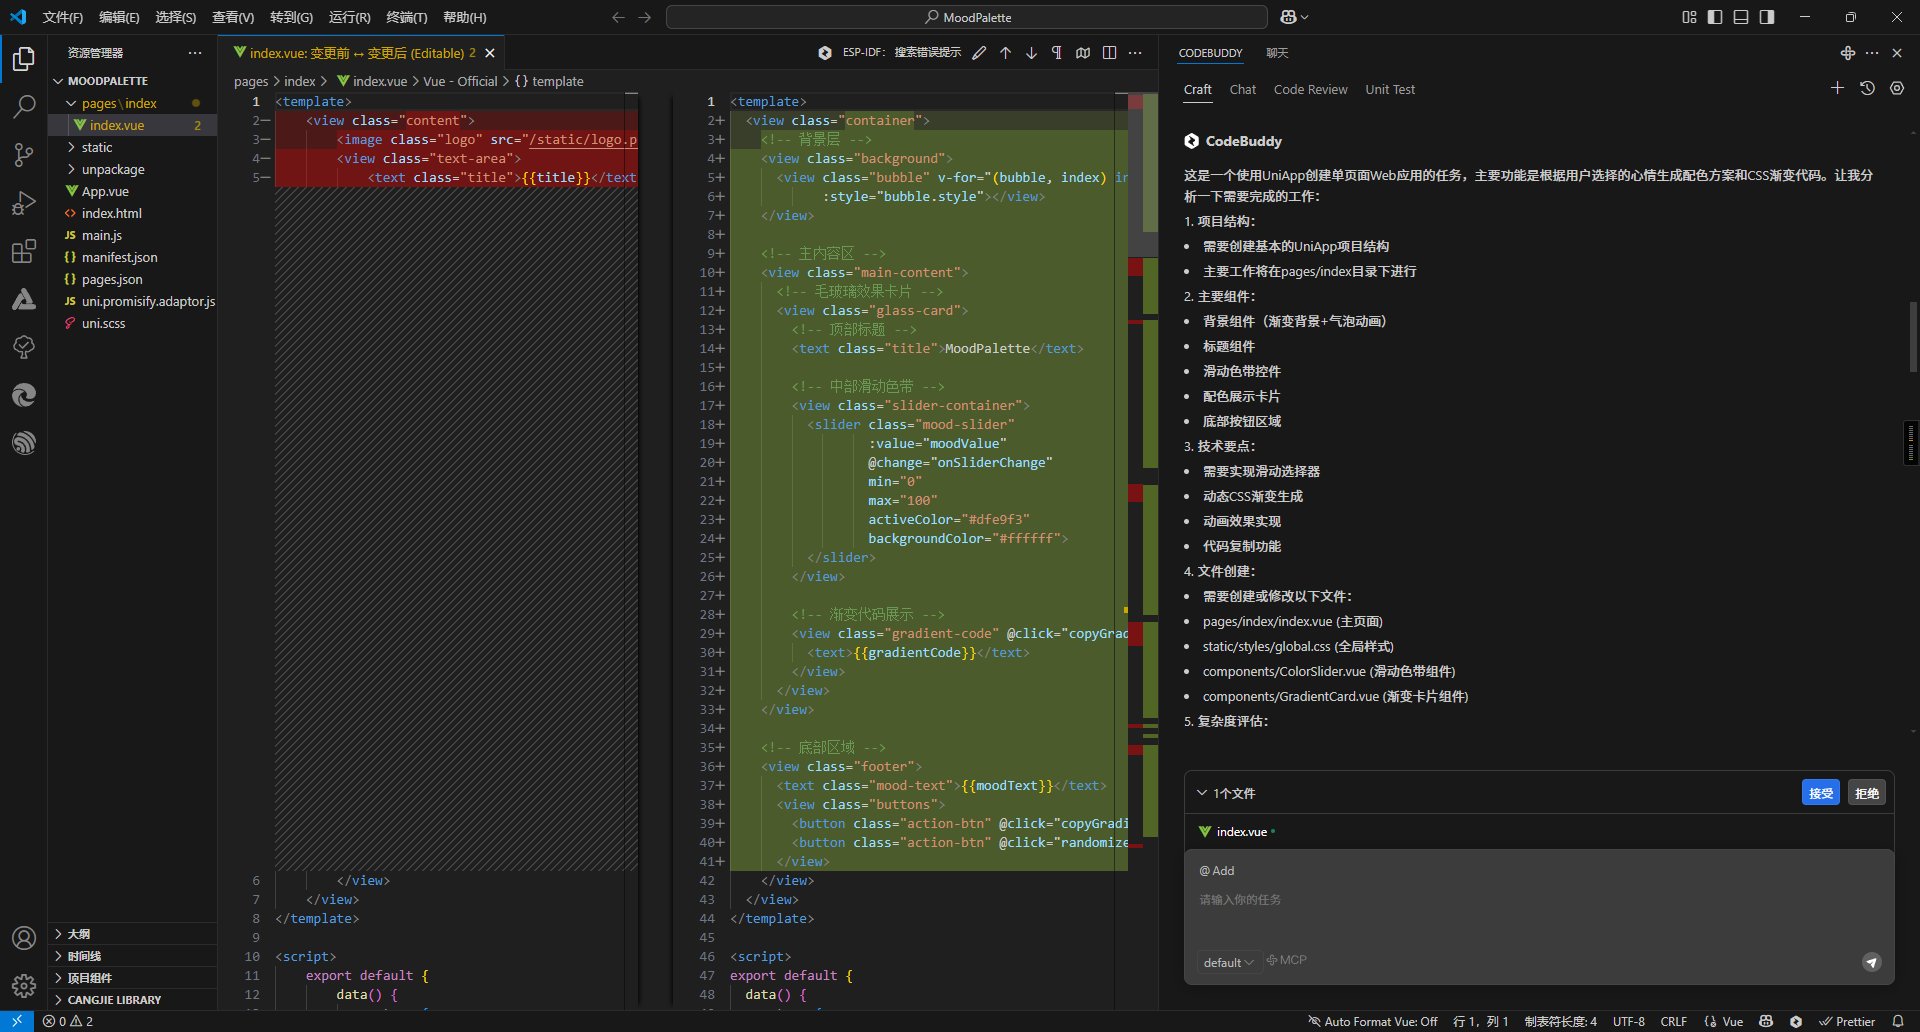This screenshot has height=1032, width=1920.
Task: Click the ESP-IDF hexagon icon in editor toolbar
Action: coord(825,53)
